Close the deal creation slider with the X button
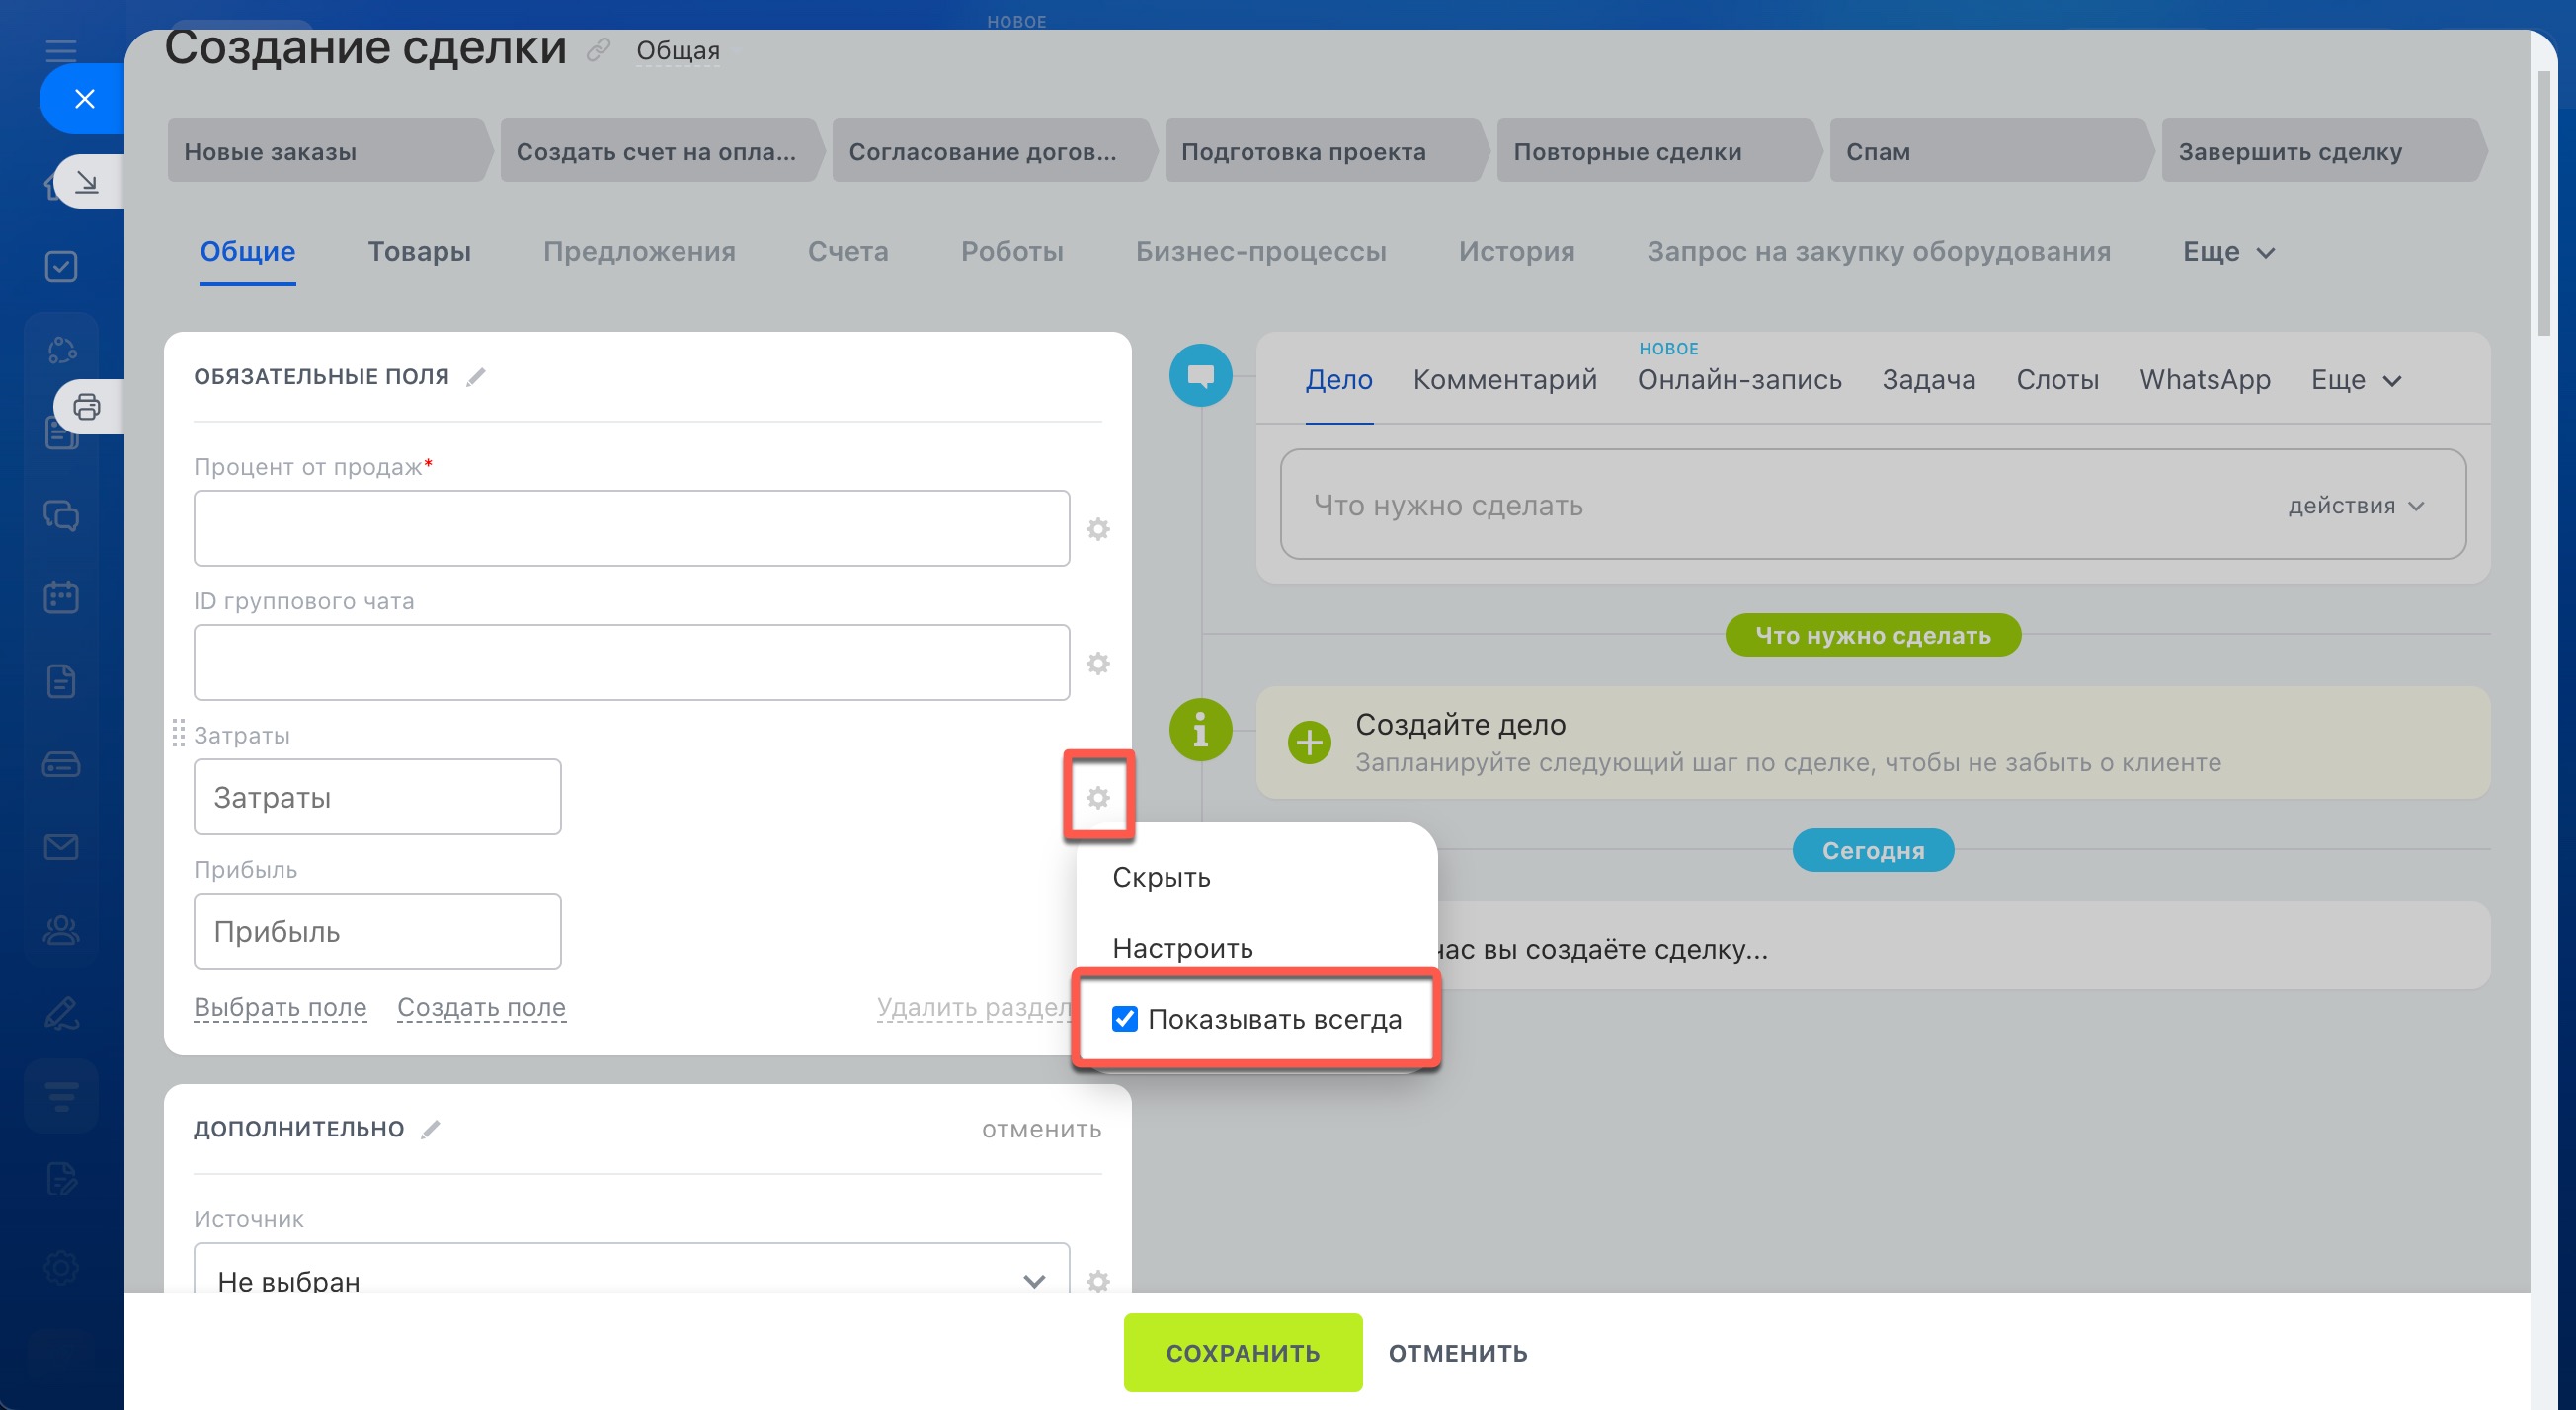 (x=85, y=98)
